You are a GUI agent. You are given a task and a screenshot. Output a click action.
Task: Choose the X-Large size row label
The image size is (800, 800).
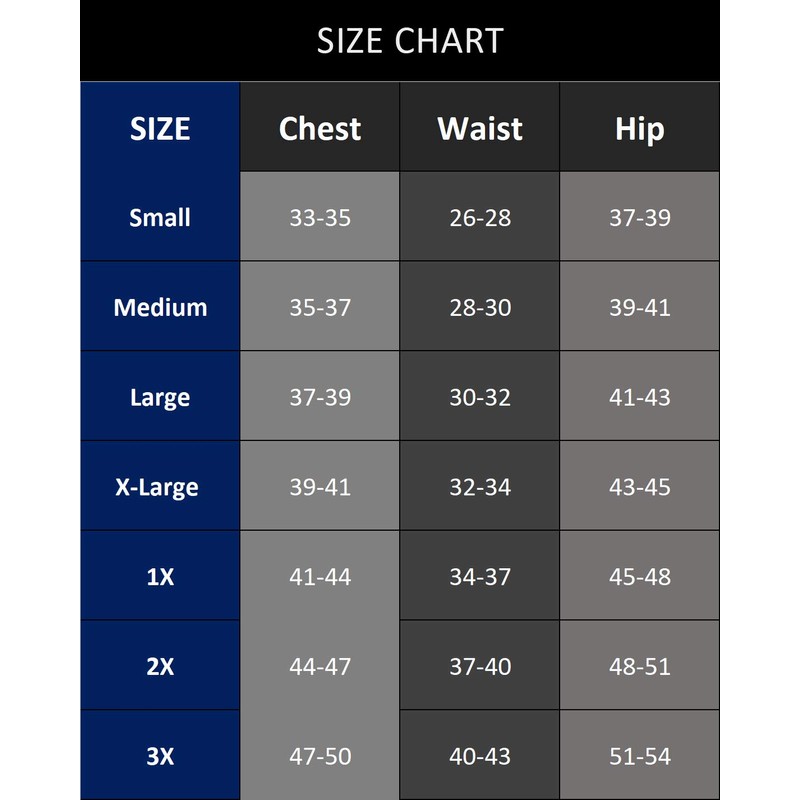tap(160, 487)
